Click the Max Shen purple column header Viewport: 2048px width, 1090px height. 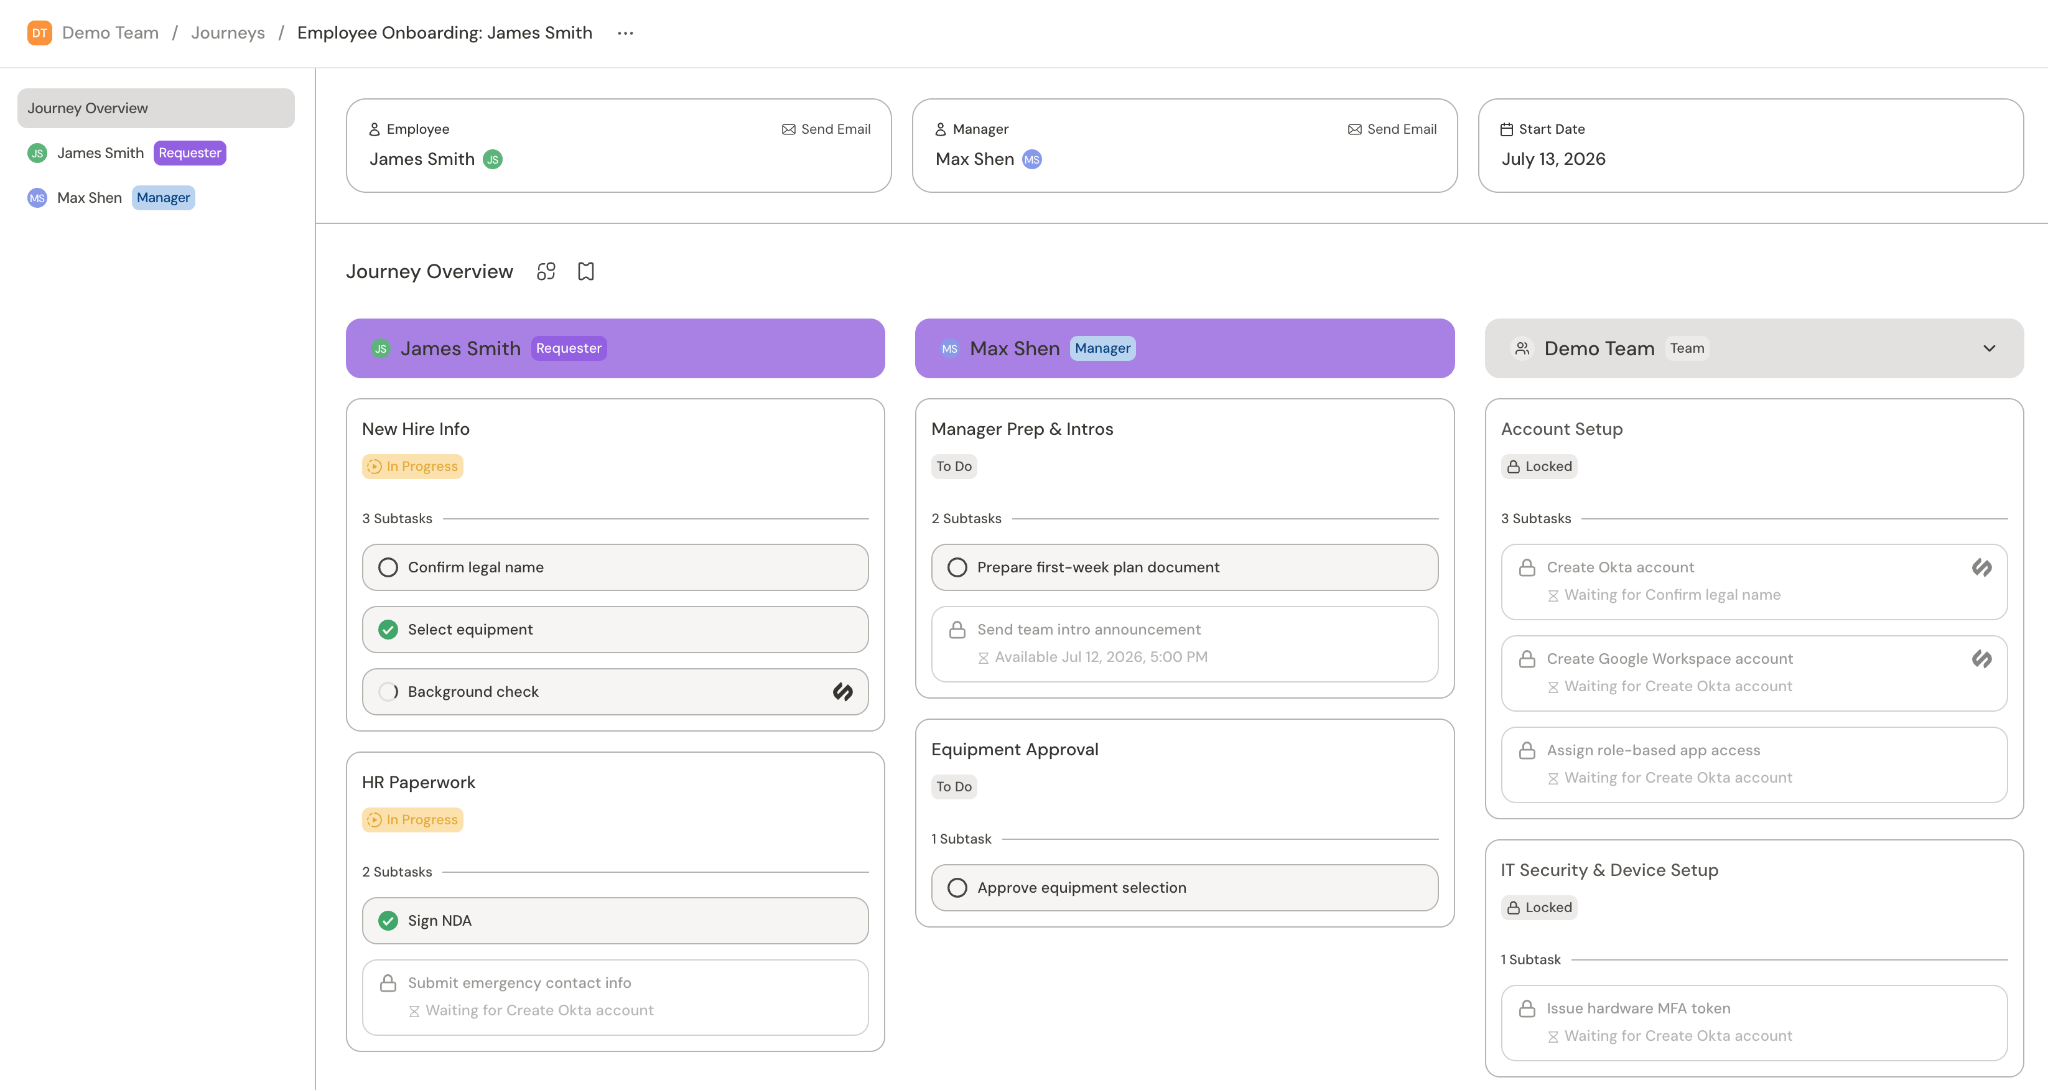[1184, 348]
